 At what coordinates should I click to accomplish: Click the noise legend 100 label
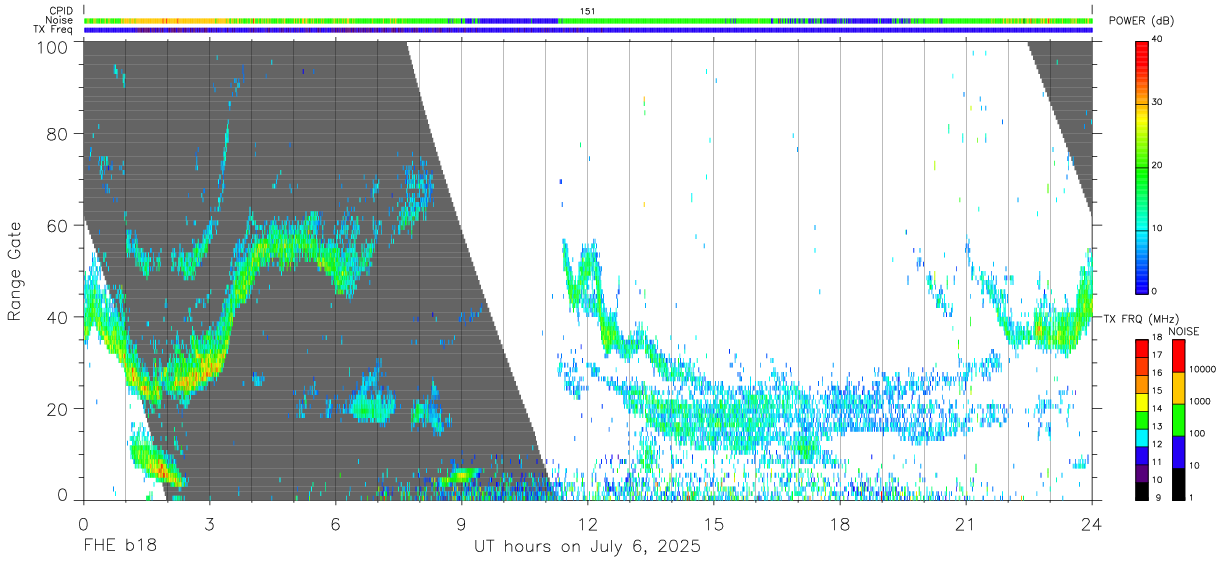(x=1196, y=433)
